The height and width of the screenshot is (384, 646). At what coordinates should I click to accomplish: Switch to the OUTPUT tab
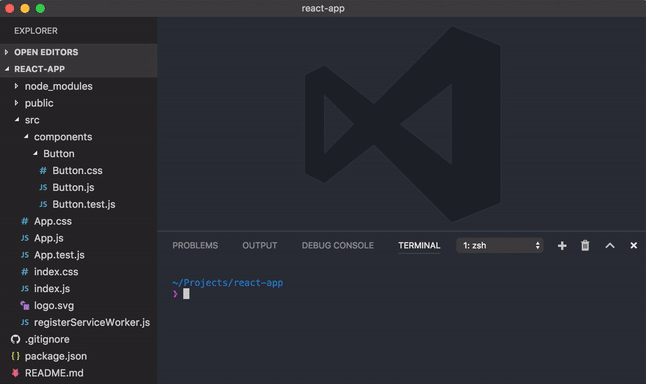pyautogui.click(x=260, y=246)
